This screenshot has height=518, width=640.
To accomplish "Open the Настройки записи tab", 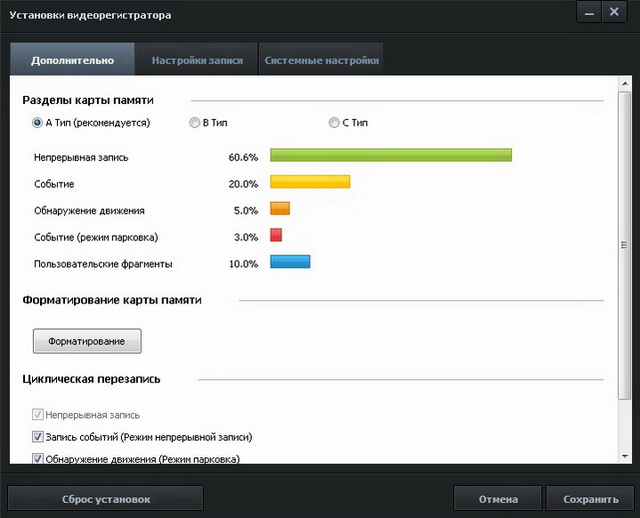I will 197,60.
